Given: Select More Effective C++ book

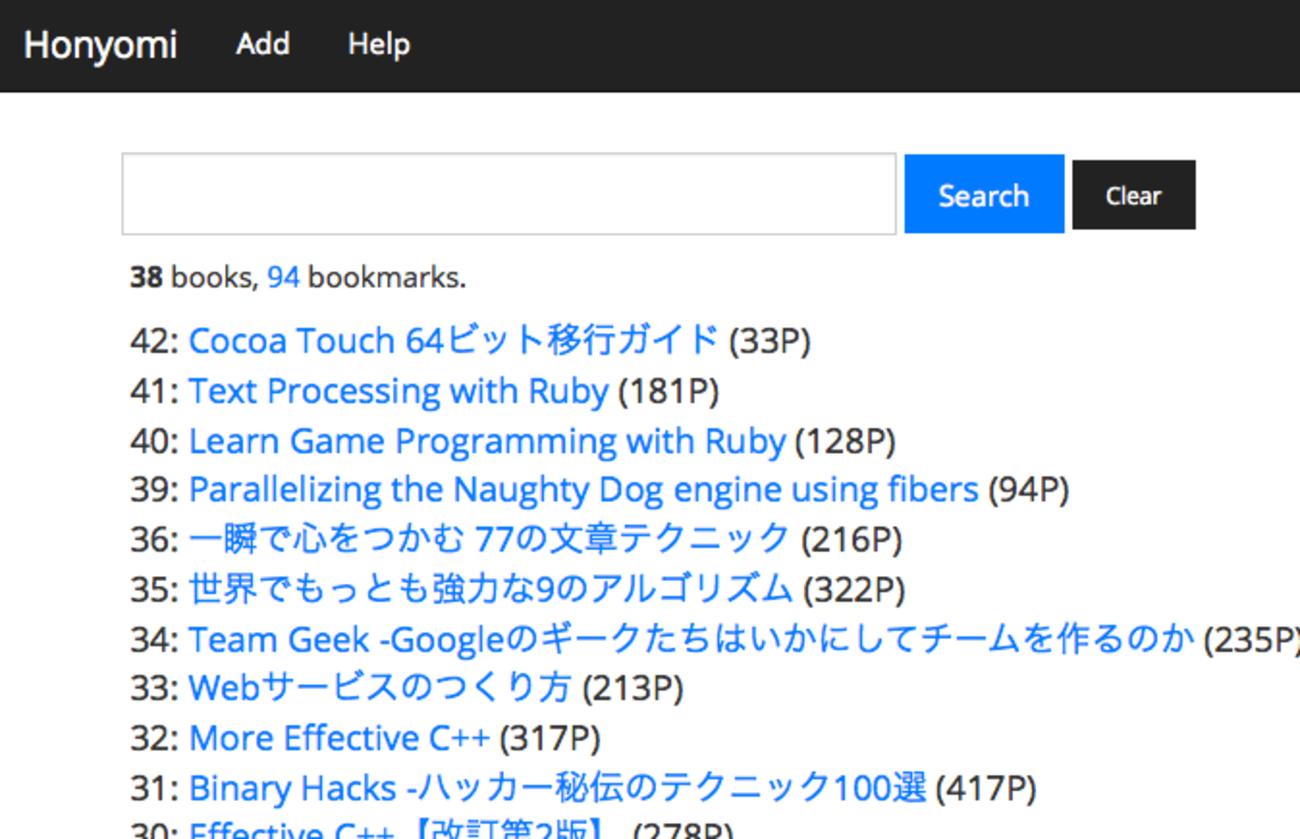Looking at the screenshot, I should coord(339,738).
